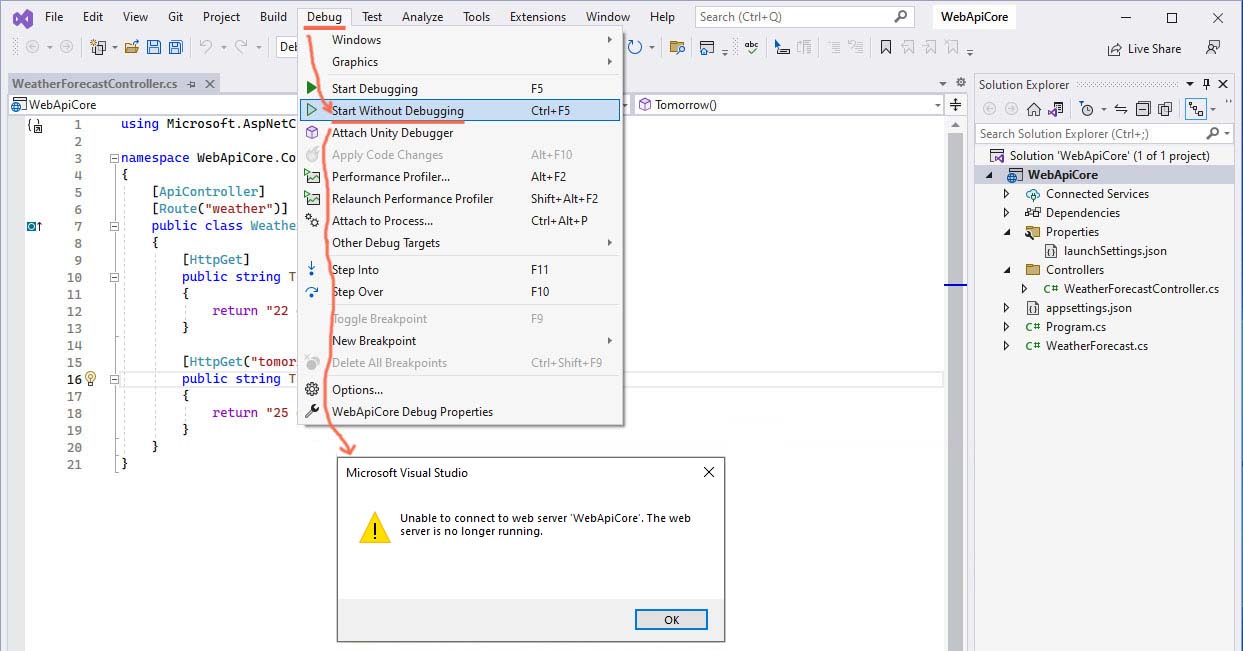Open the Analyze menu
The width and height of the screenshot is (1243, 651).
(x=422, y=17)
